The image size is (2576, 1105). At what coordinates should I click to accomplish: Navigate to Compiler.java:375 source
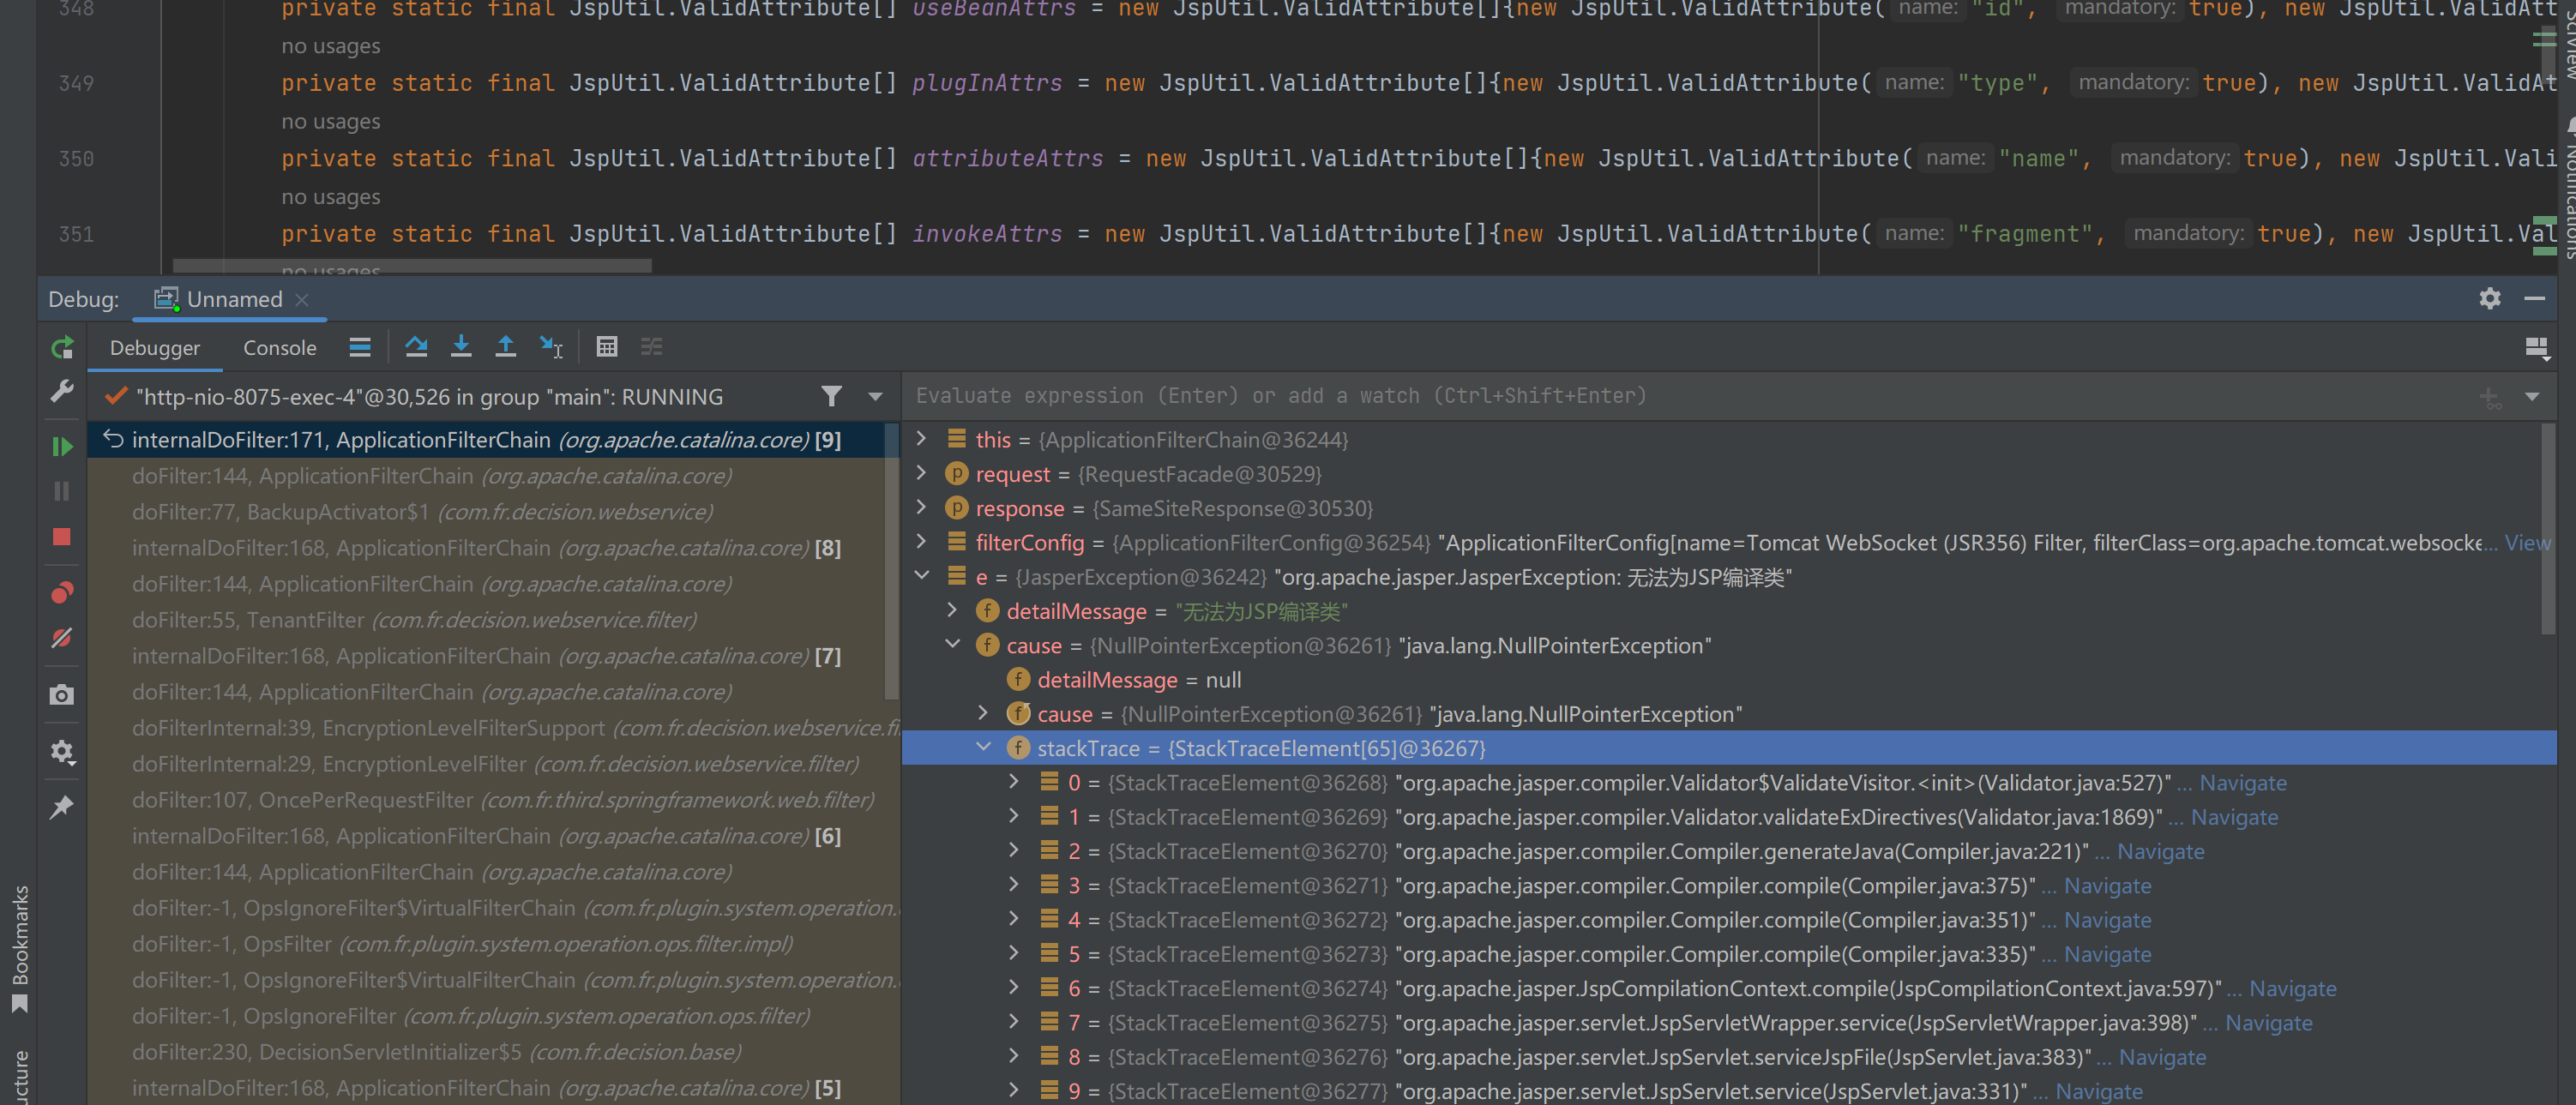2107,886
